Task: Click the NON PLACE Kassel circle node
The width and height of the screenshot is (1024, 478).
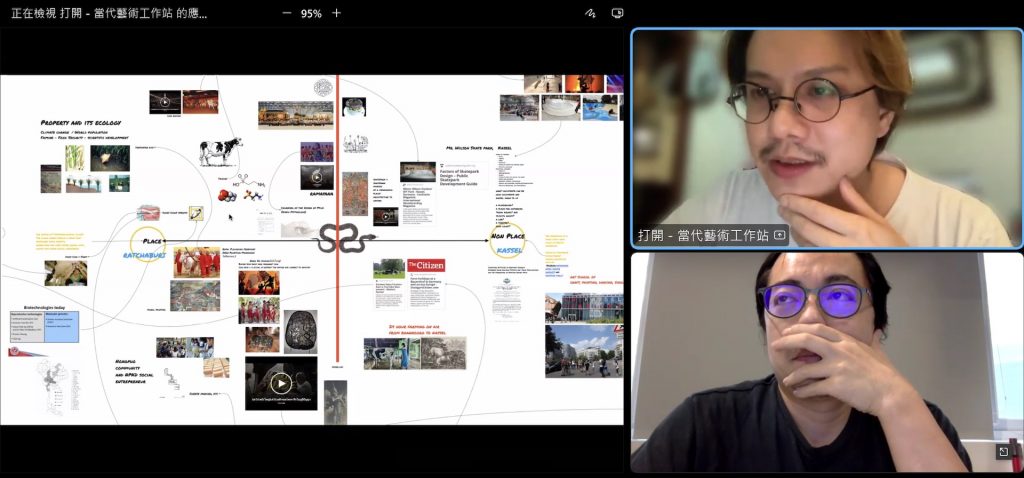Action: tap(507, 241)
